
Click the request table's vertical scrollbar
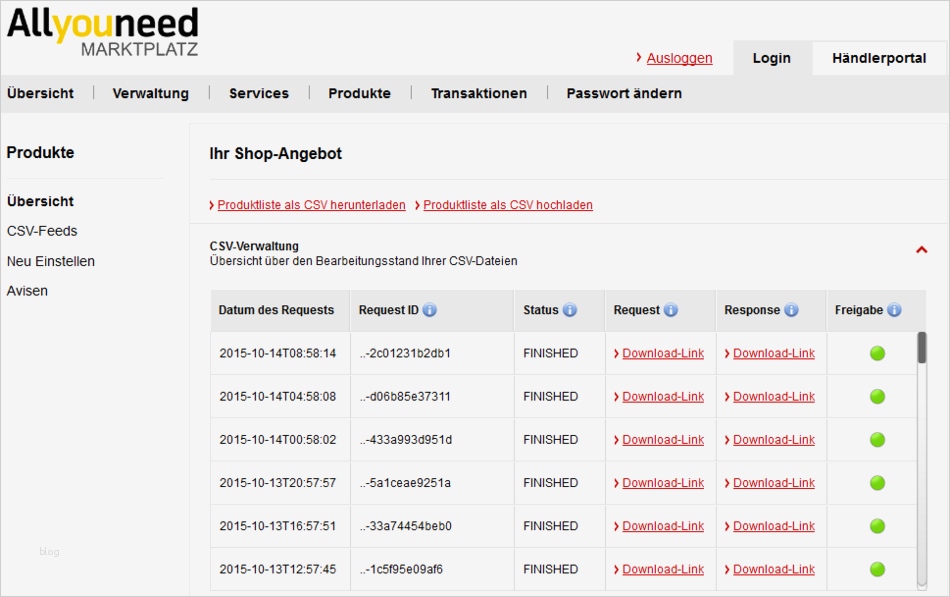pos(921,460)
